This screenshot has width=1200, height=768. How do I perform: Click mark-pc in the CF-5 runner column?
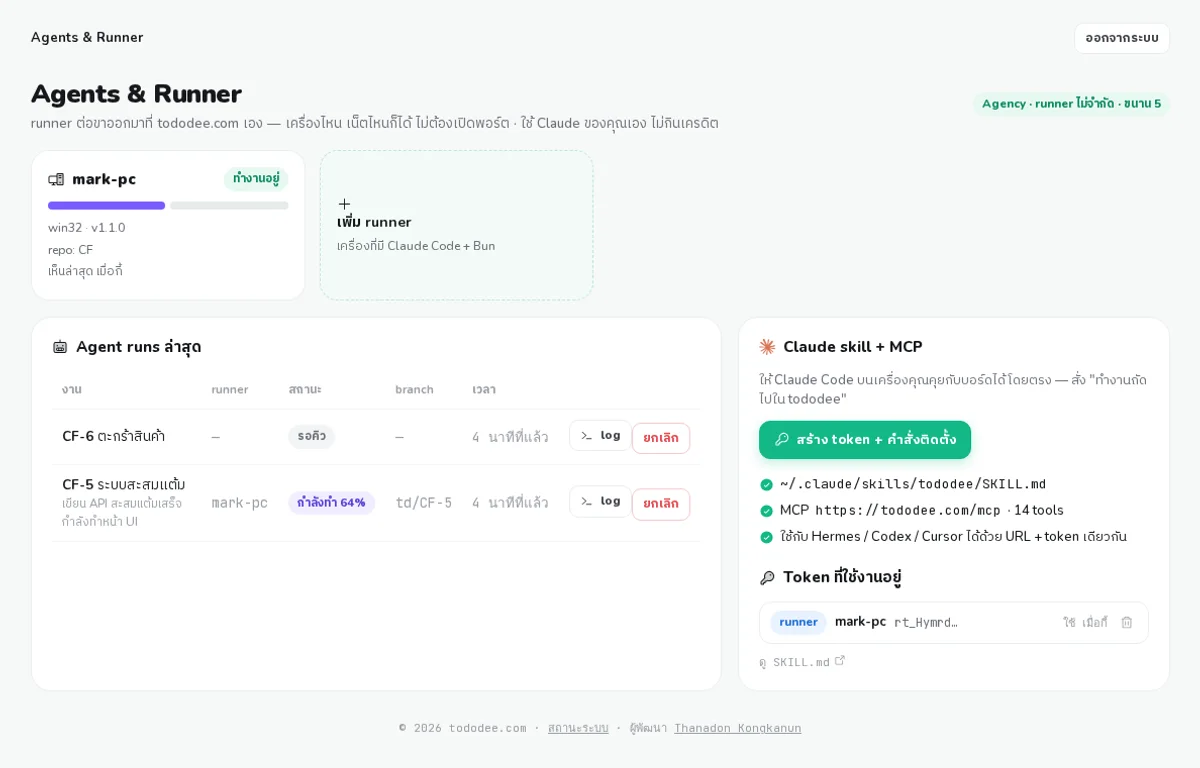pos(240,503)
